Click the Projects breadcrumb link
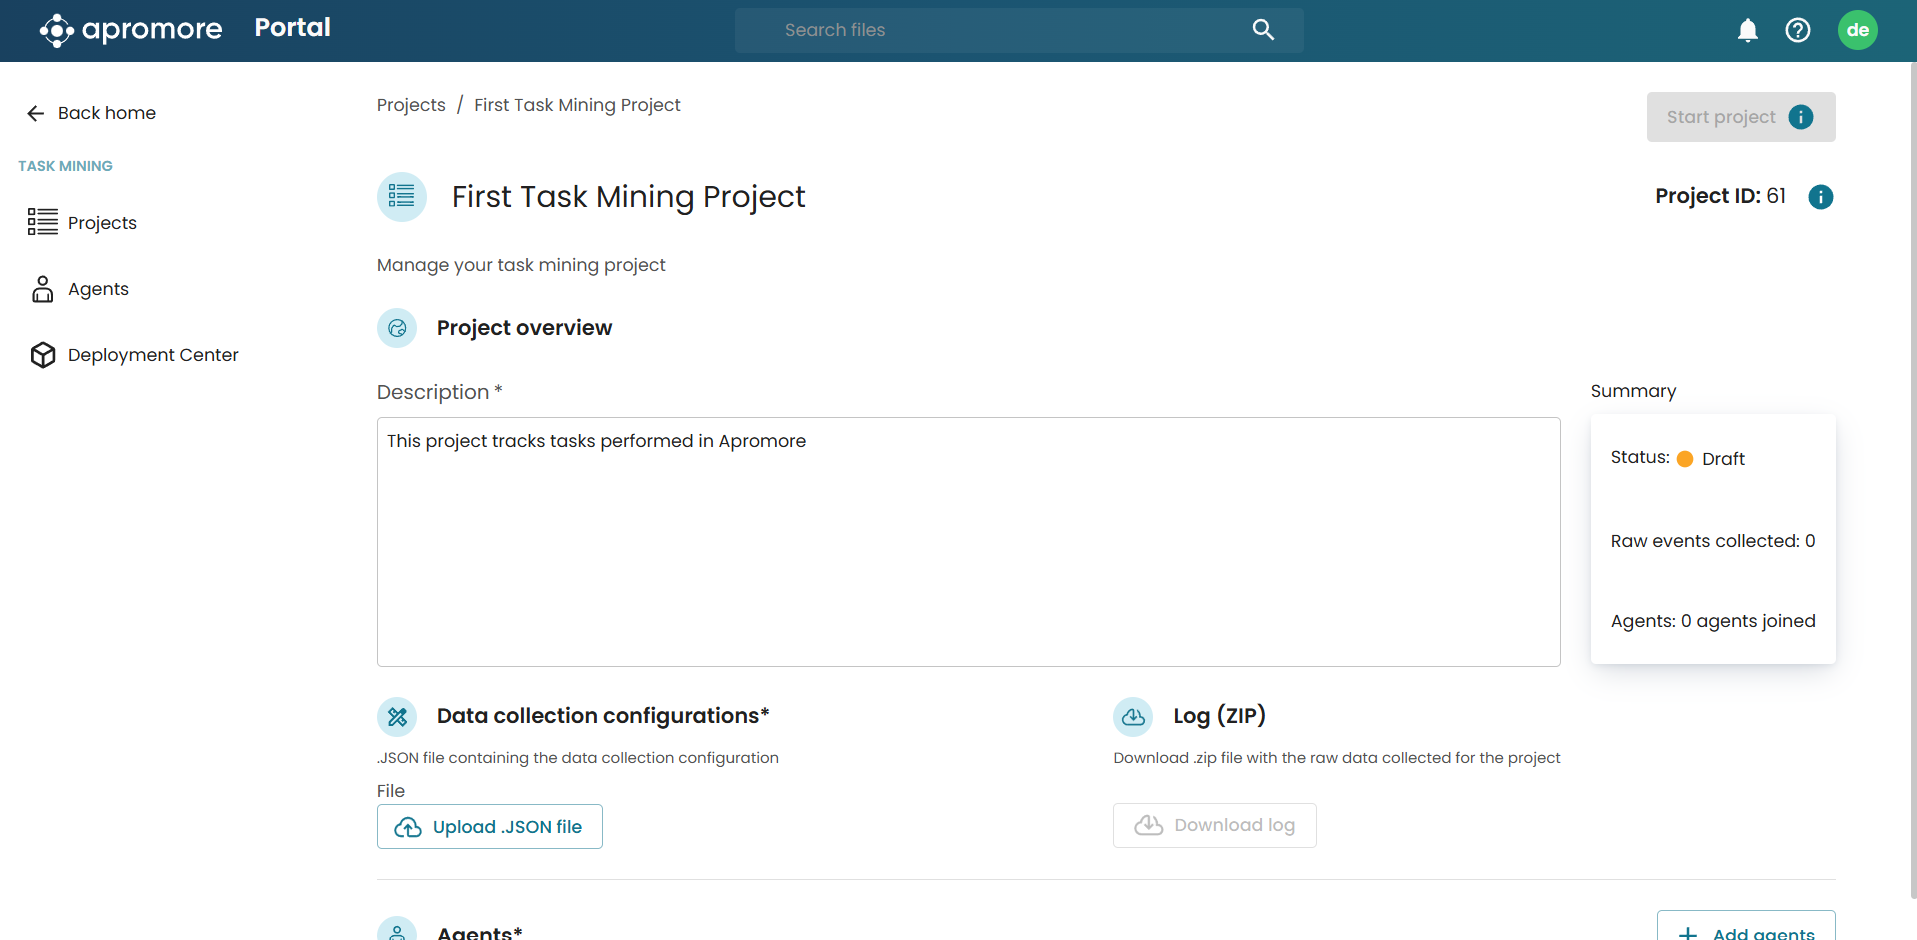Image resolution: width=1917 pixels, height=940 pixels. tap(411, 105)
